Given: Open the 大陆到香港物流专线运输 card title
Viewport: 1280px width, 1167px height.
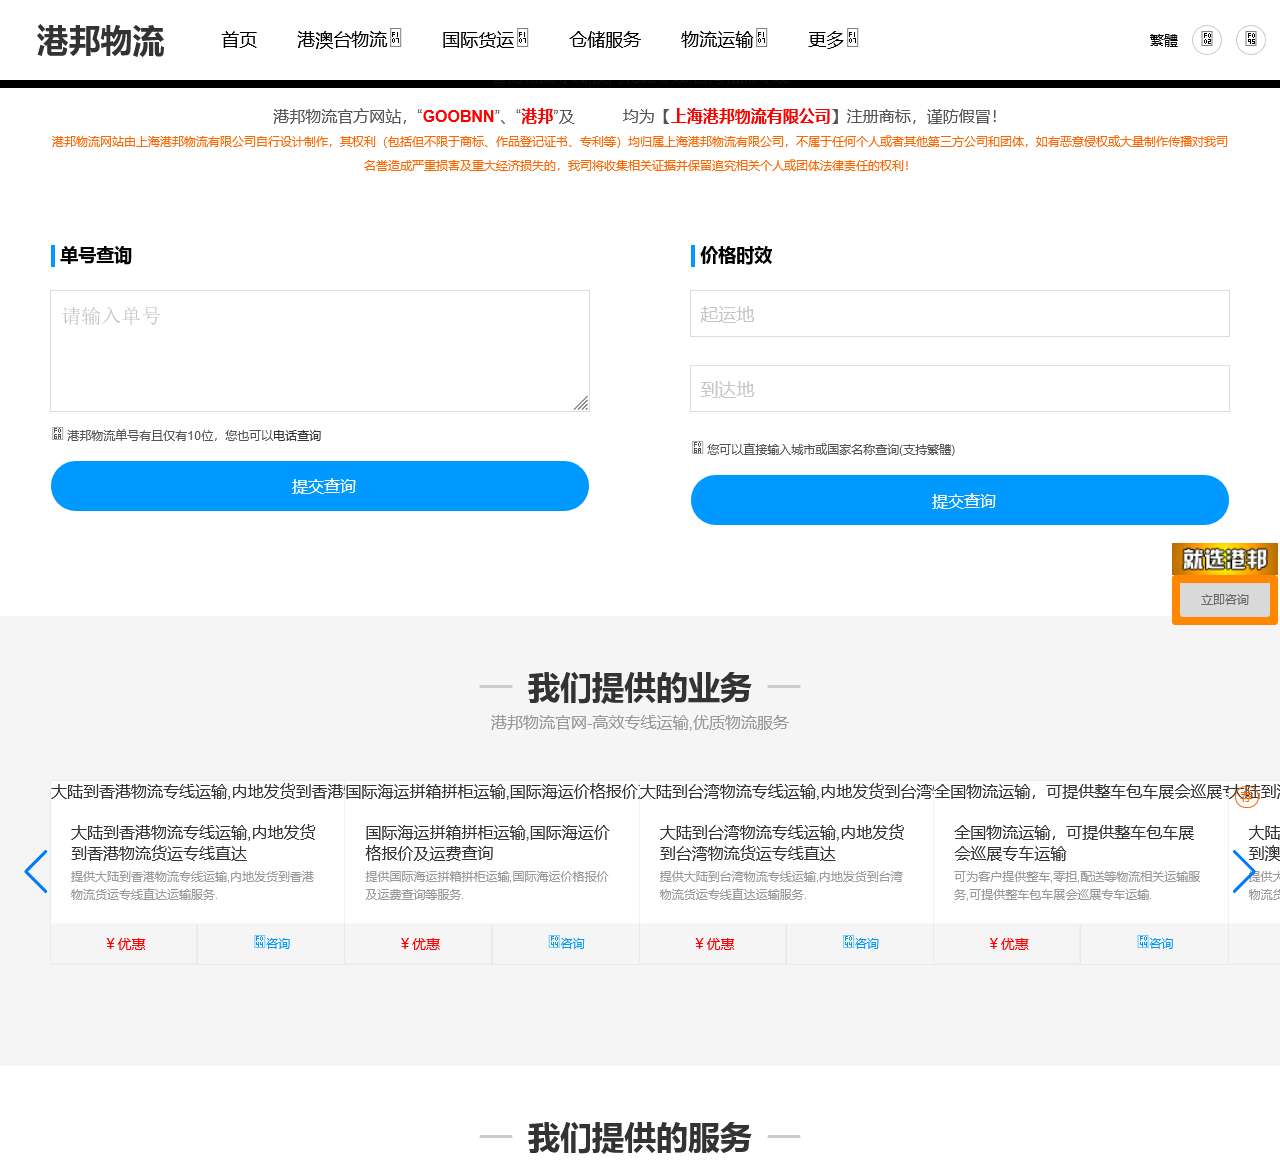Looking at the screenshot, I should tap(193, 843).
